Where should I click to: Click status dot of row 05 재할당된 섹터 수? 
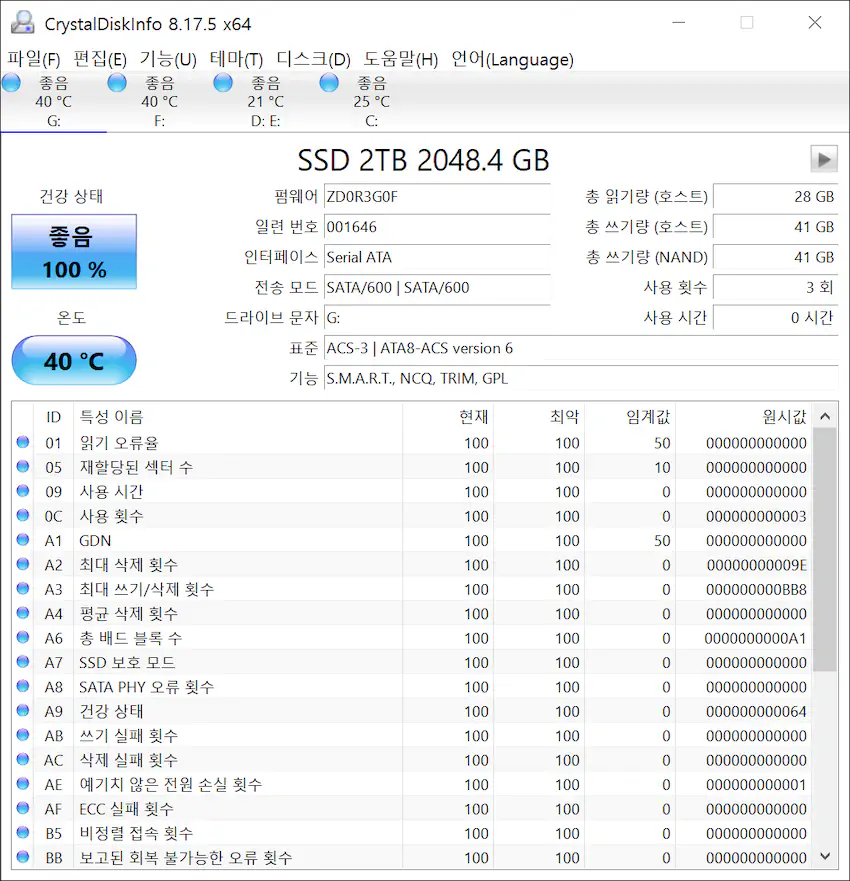[23, 466]
